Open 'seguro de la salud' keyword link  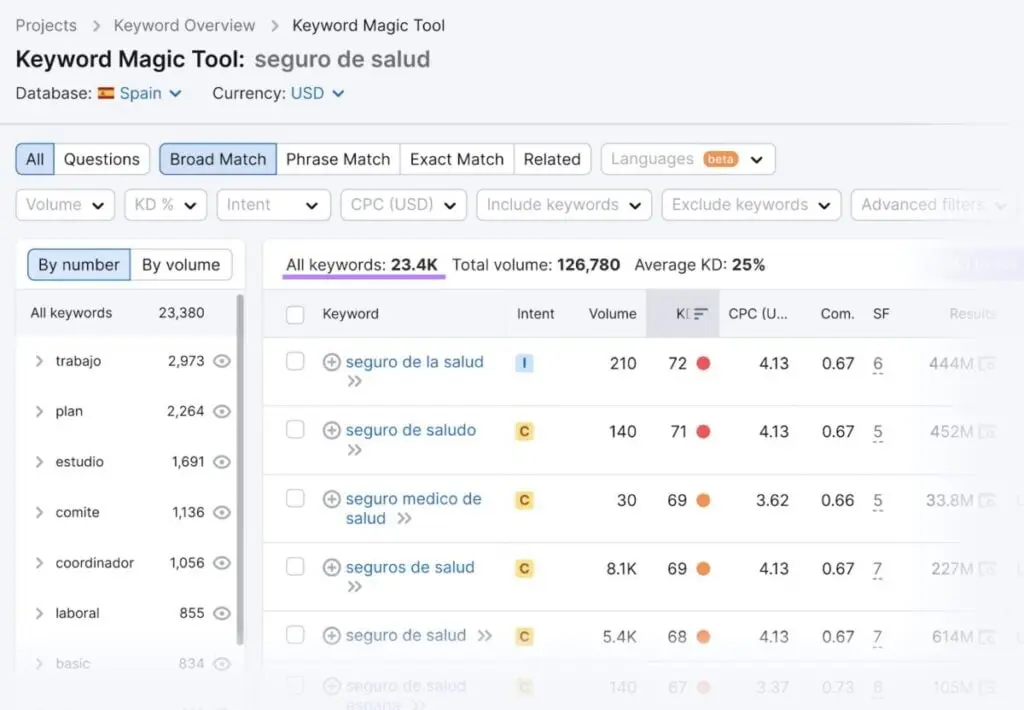[x=415, y=362]
